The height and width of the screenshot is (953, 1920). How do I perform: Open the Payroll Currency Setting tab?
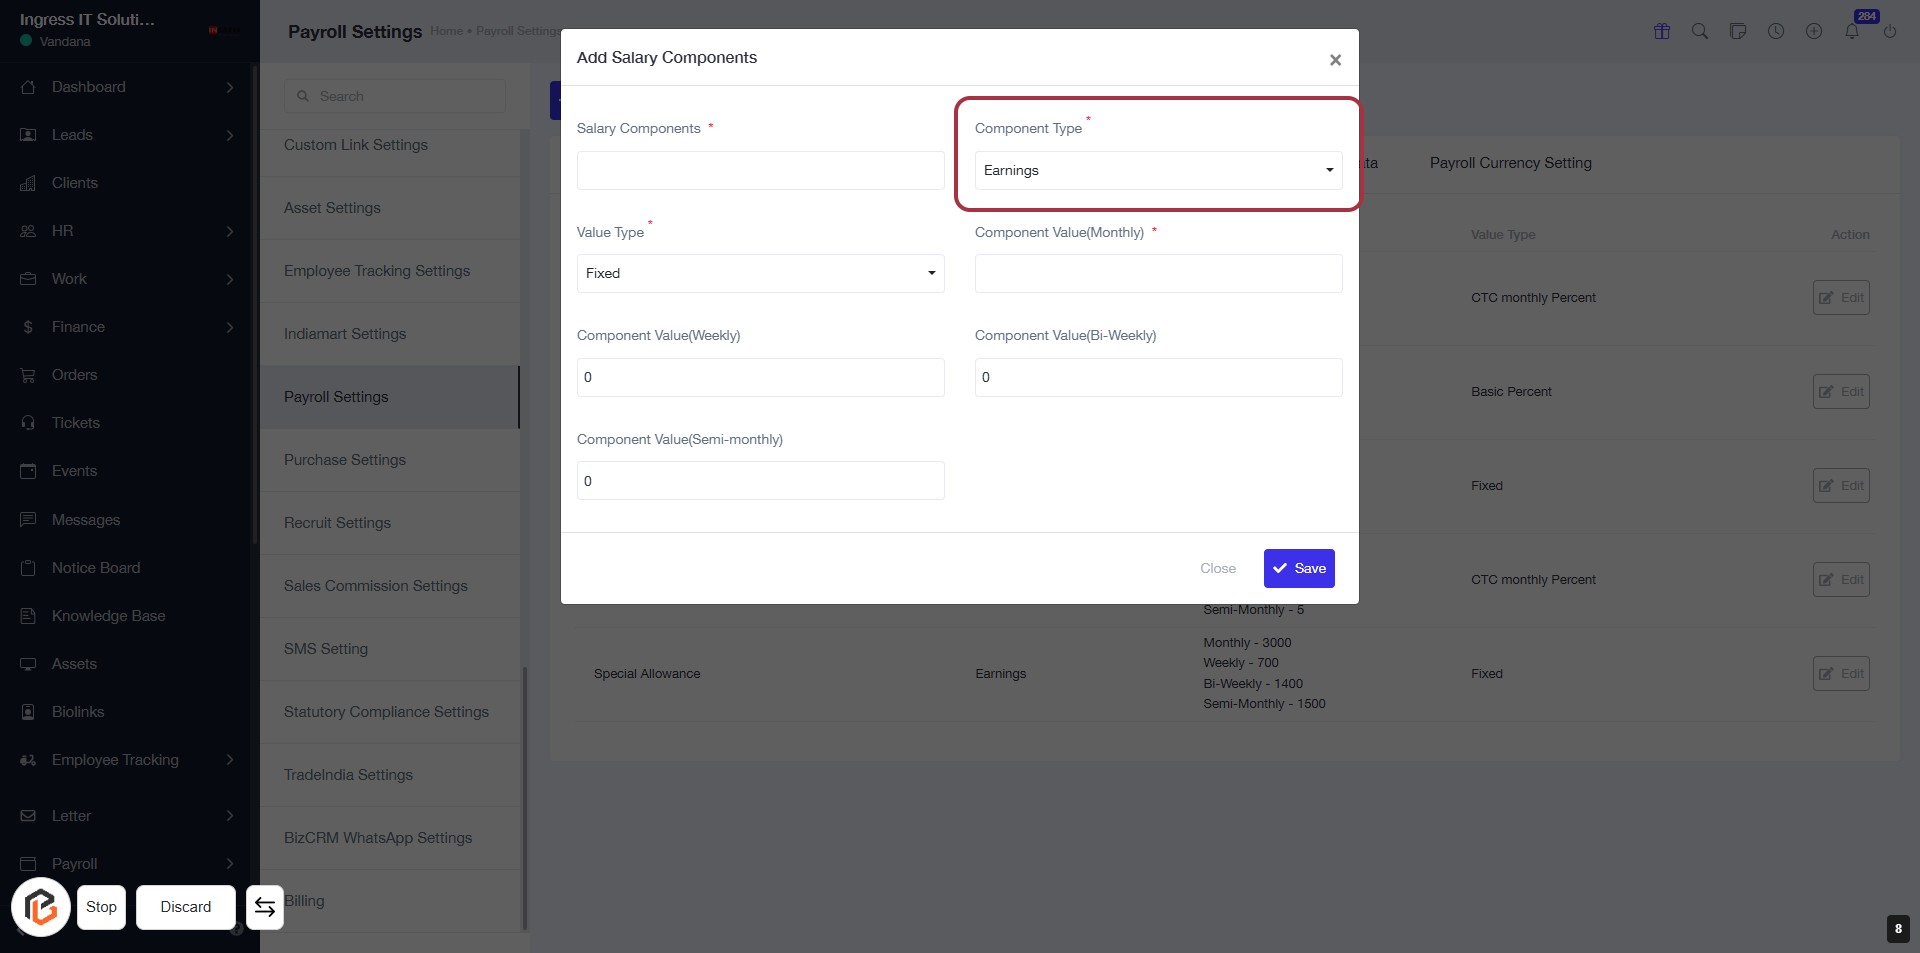[x=1510, y=163]
